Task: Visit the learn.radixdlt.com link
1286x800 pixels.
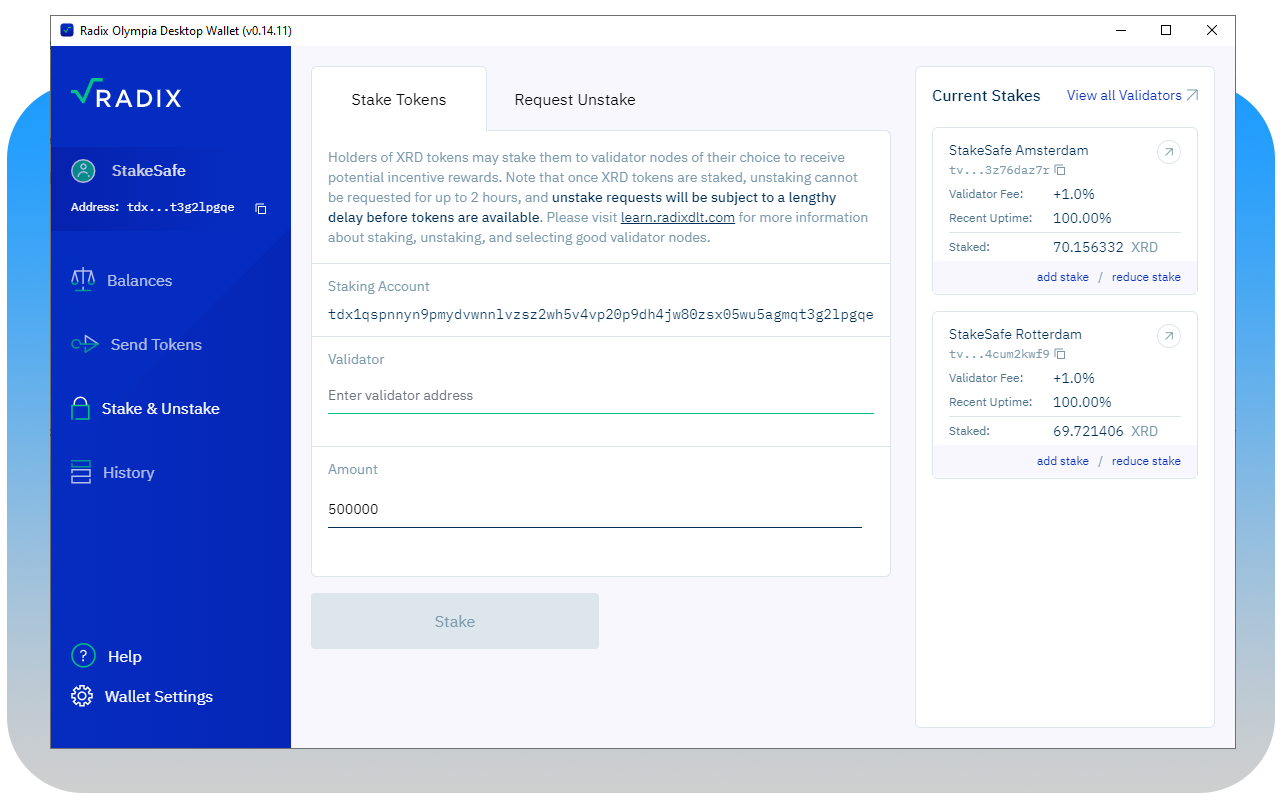Action: [x=678, y=217]
